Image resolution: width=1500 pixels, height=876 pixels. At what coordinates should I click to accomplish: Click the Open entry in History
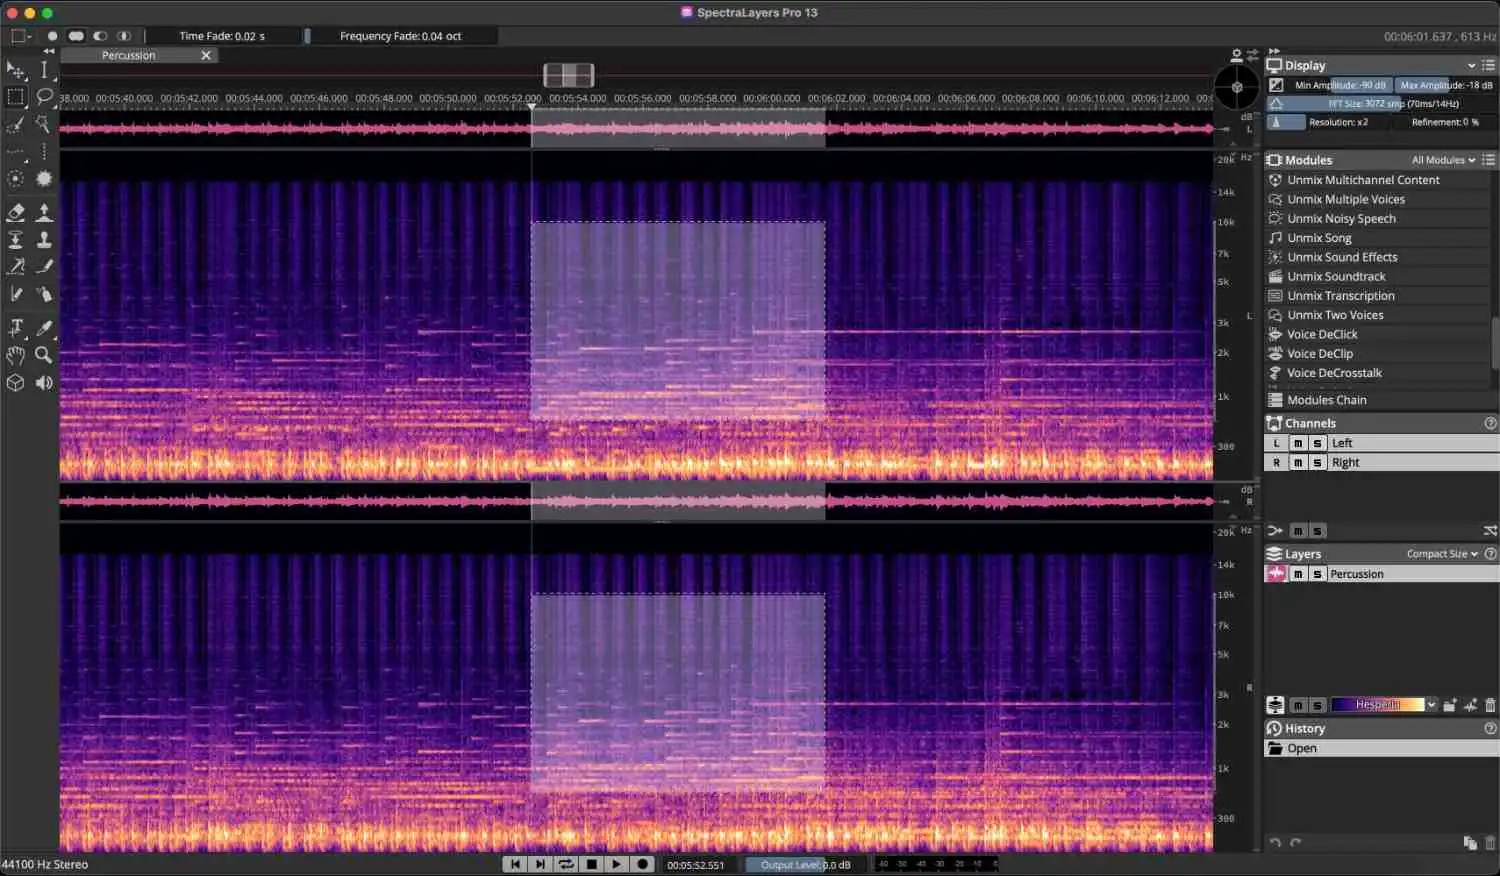(1380, 748)
